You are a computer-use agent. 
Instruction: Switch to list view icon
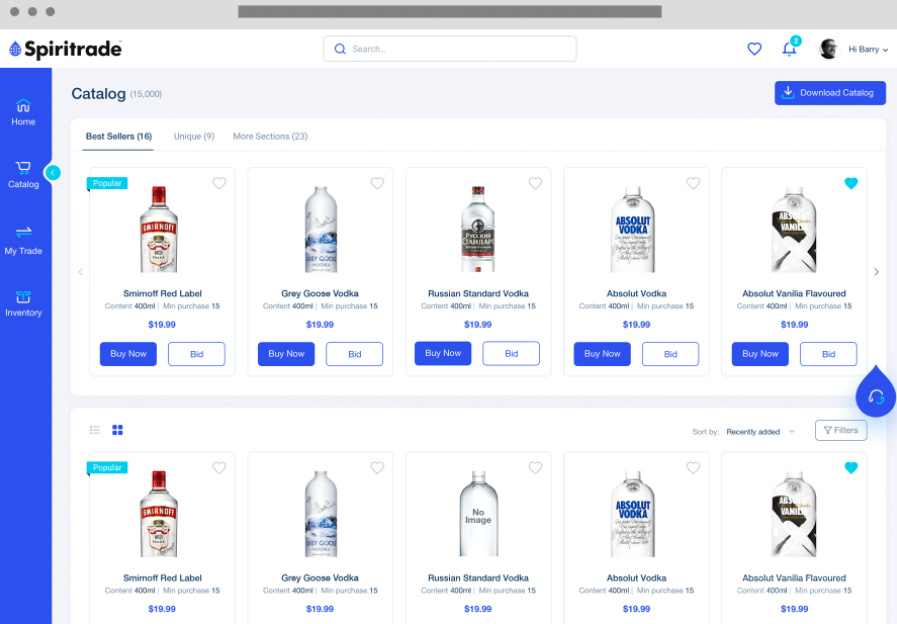pyautogui.click(x=95, y=430)
